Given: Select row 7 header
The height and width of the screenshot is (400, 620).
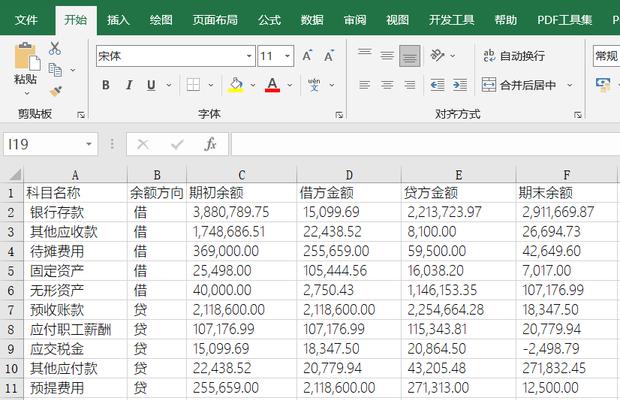Looking at the screenshot, I should (x=11, y=310).
